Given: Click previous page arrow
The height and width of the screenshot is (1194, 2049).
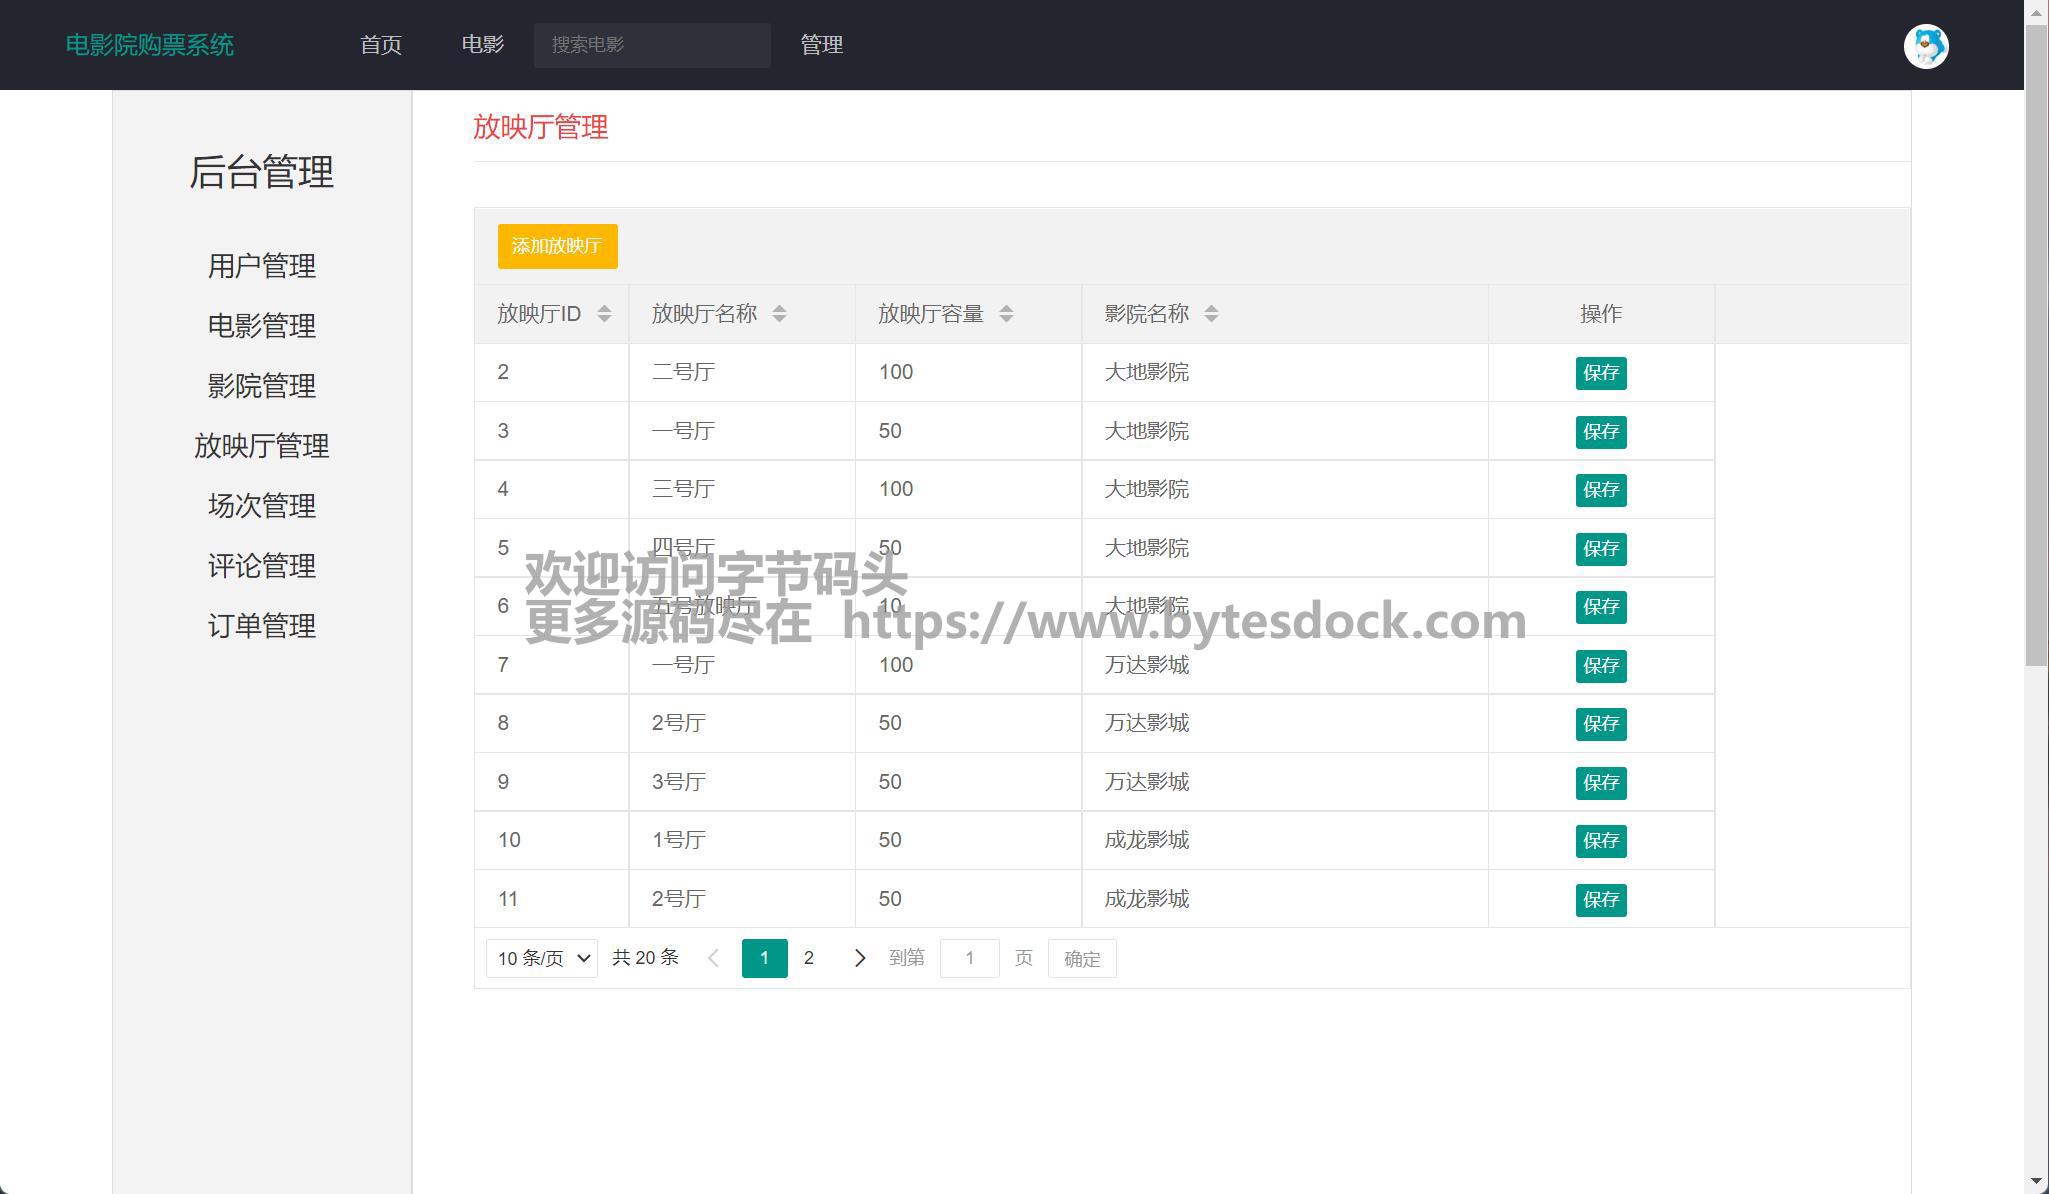Looking at the screenshot, I should (x=713, y=958).
